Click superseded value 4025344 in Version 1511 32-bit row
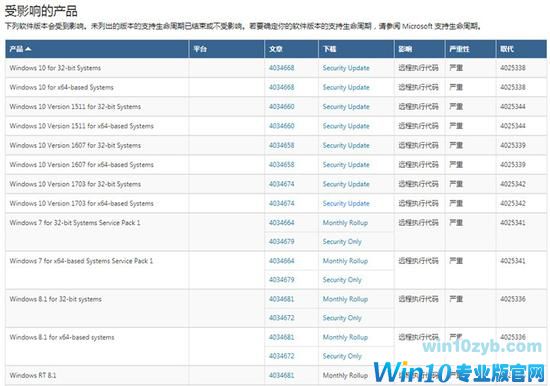Image resolution: width=550 pixels, height=386 pixels. tap(513, 107)
